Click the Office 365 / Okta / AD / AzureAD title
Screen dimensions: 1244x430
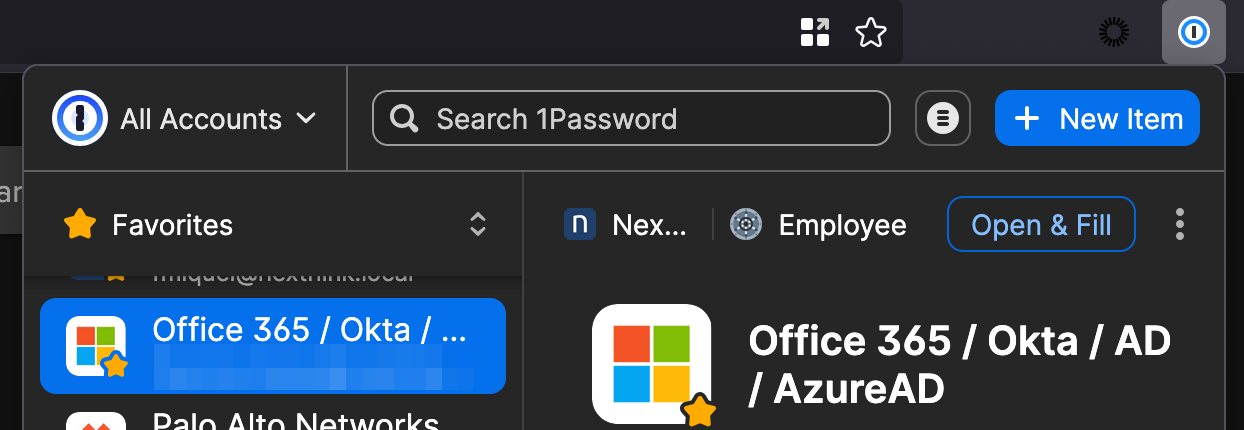coord(959,364)
